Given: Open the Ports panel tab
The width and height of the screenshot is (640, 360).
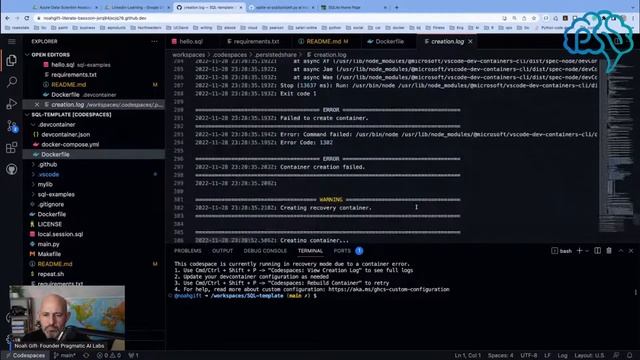Looking at the screenshot, I should pyautogui.click(x=342, y=251).
